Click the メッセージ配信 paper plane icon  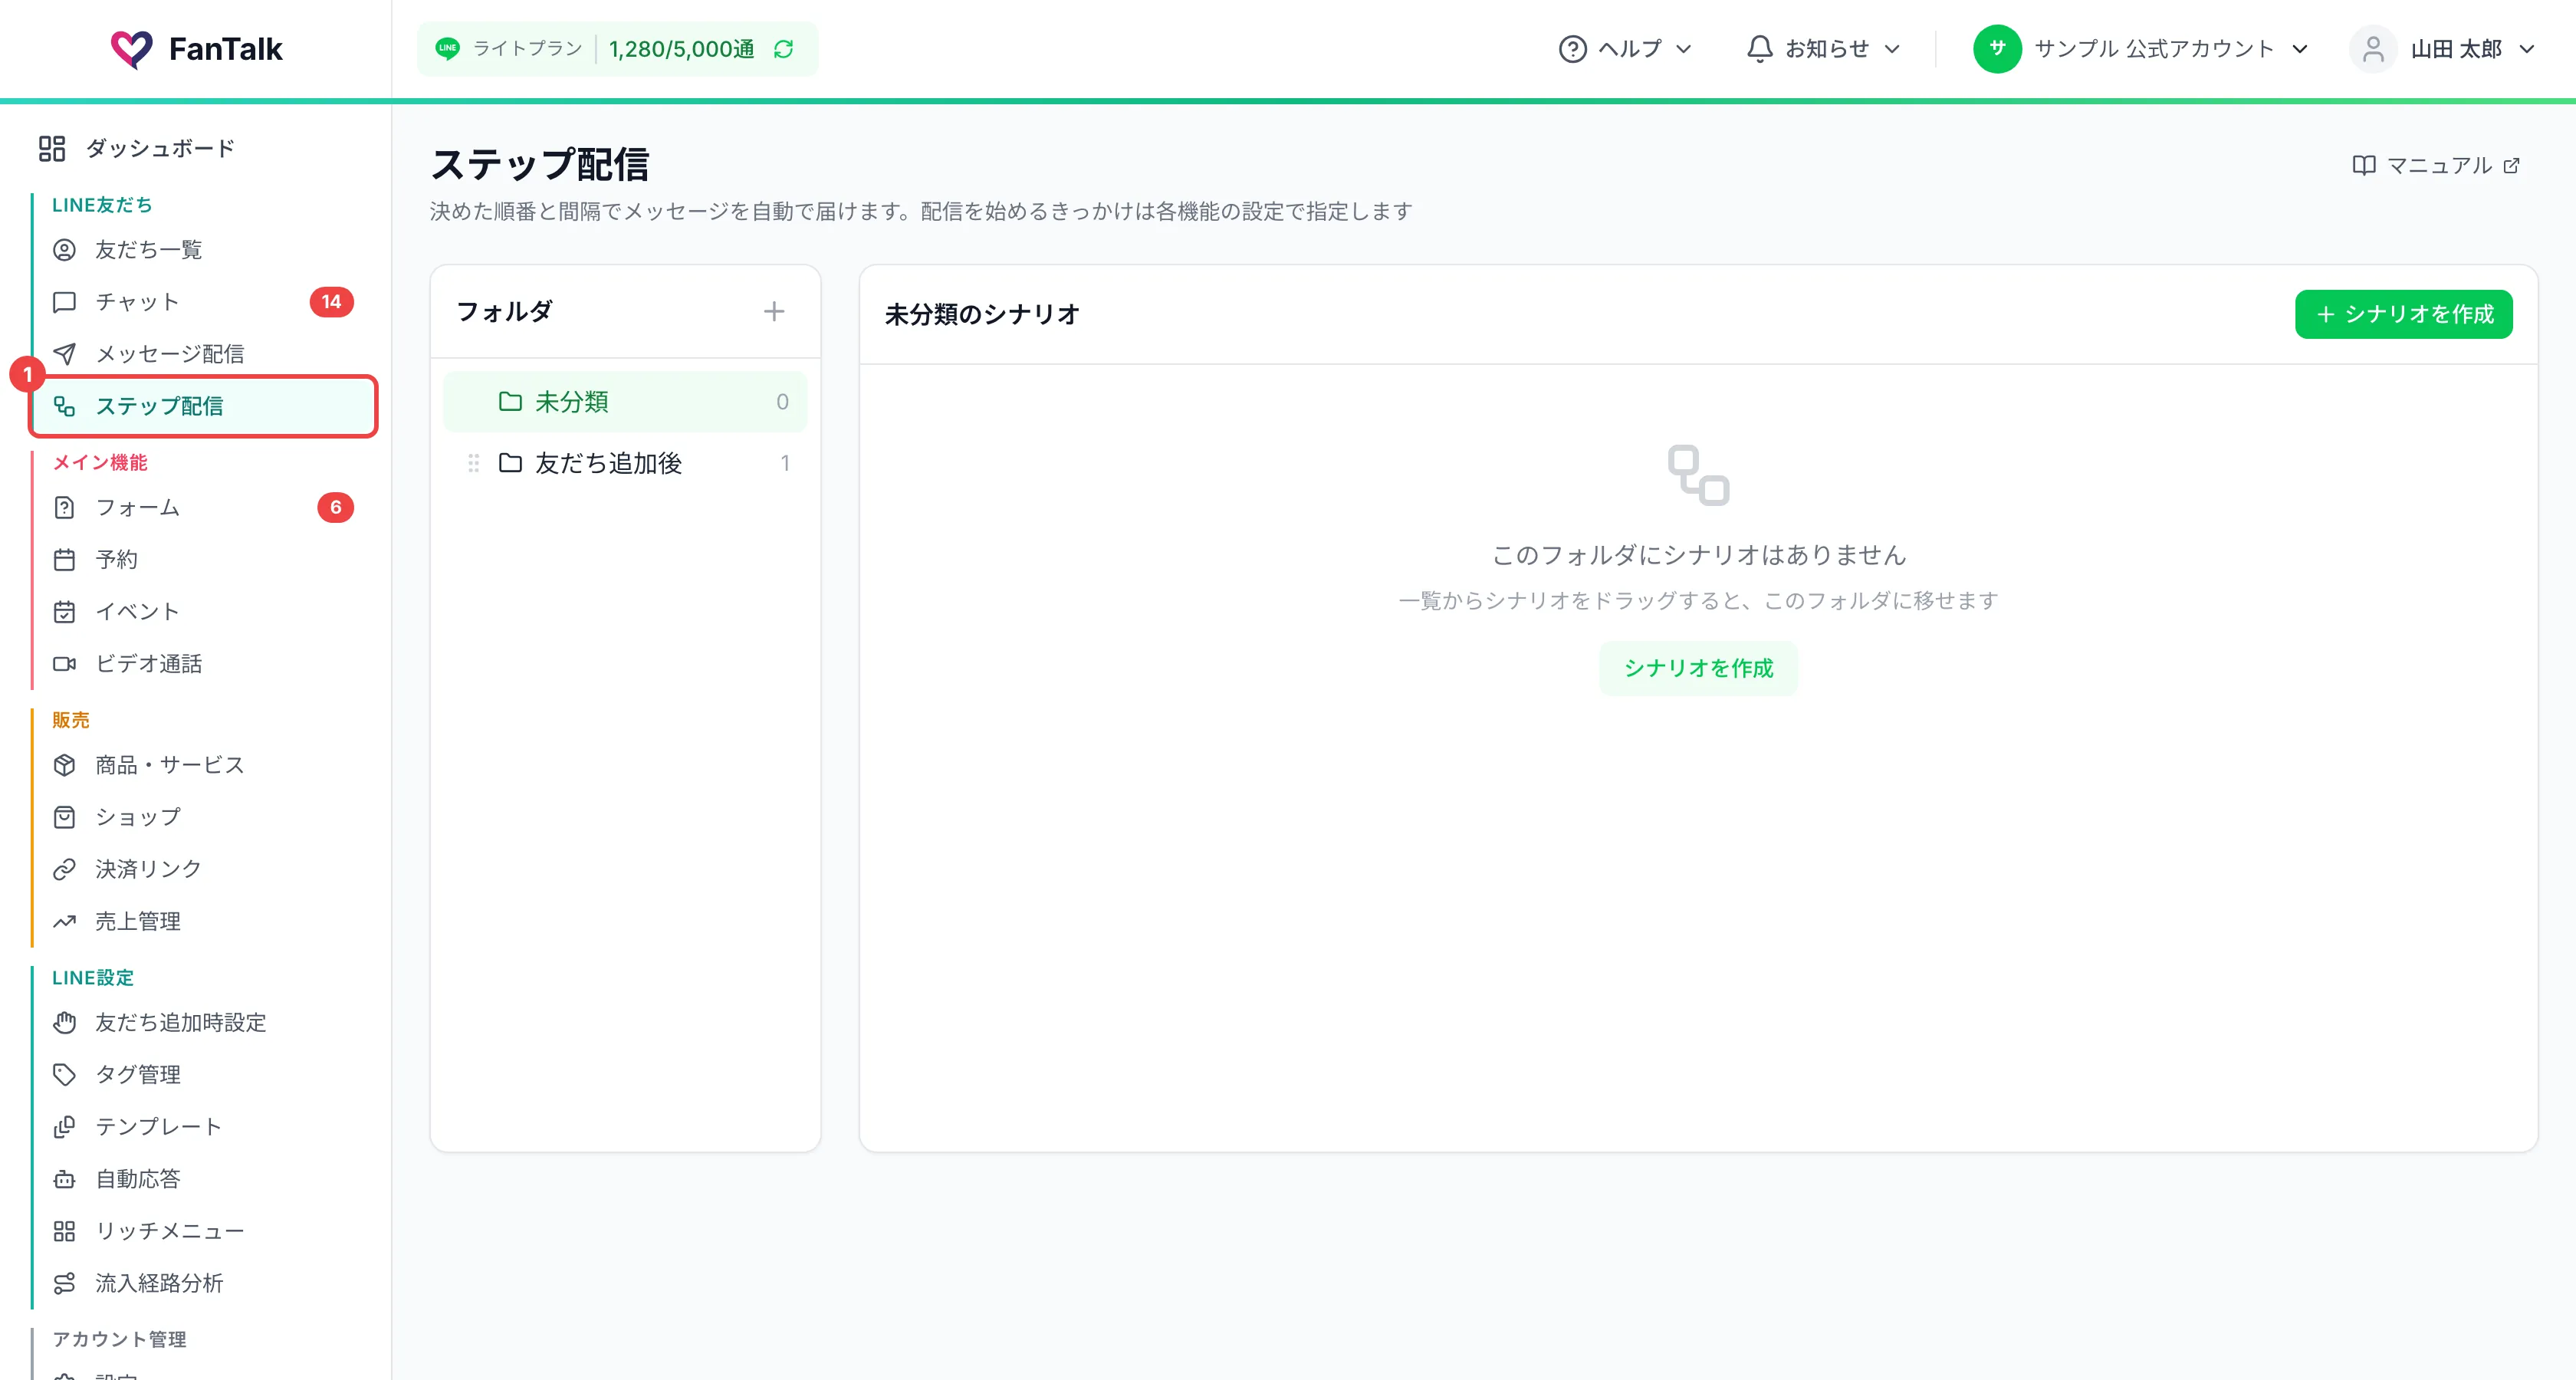coord(64,354)
